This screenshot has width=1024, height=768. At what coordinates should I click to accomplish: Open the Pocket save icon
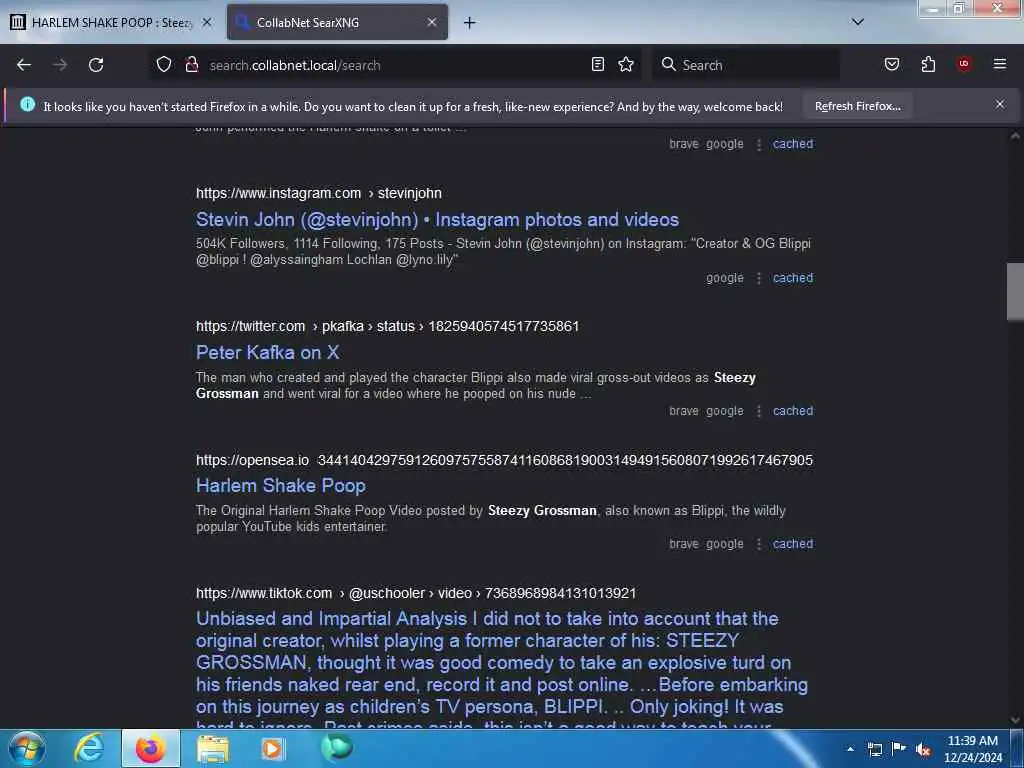tap(892, 65)
